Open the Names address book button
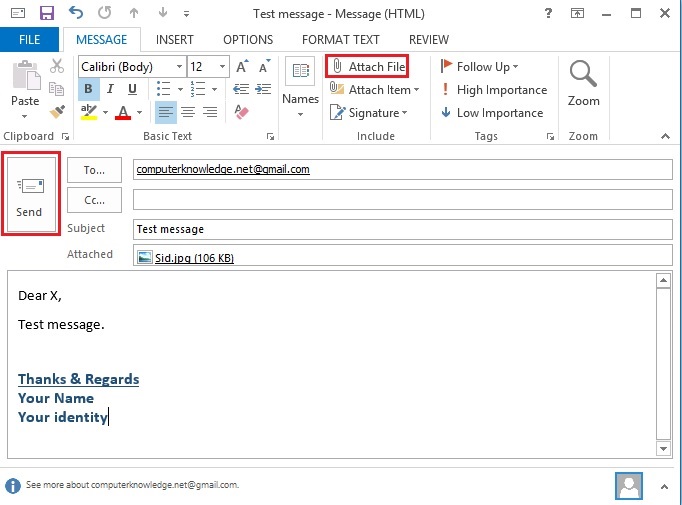Screen dimensions: 682x505 [300, 87]
